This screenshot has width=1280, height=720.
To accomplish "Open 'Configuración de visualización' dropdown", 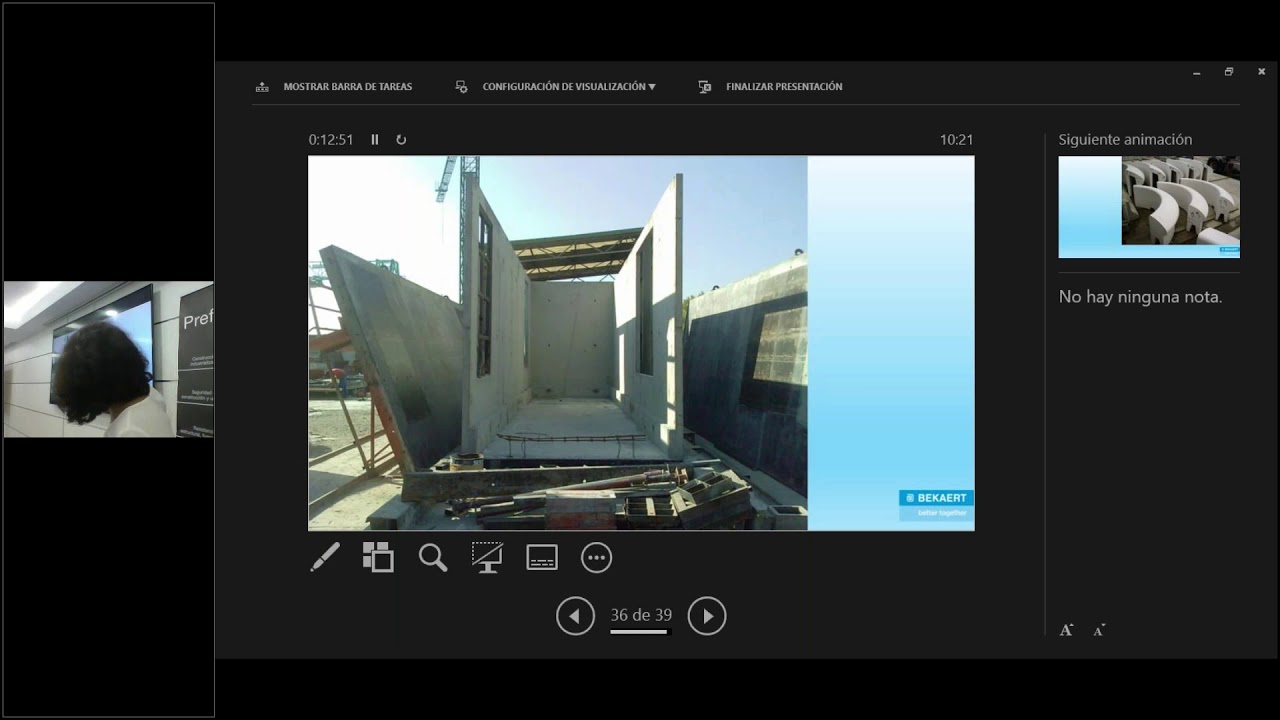I will click(x=556, y=87).
